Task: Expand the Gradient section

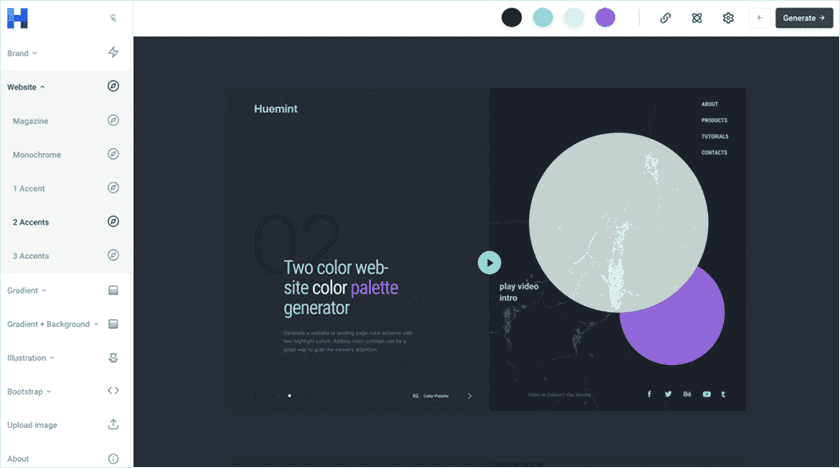Action: pos(27,290)
